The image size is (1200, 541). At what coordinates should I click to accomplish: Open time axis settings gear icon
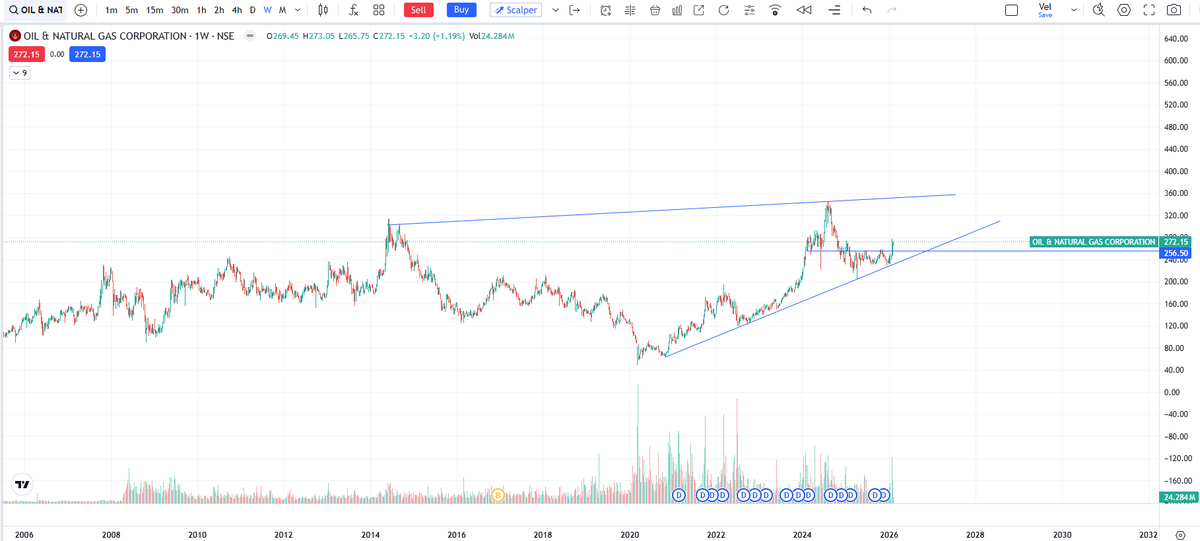pyautogui.click(x=1180, y=536)
